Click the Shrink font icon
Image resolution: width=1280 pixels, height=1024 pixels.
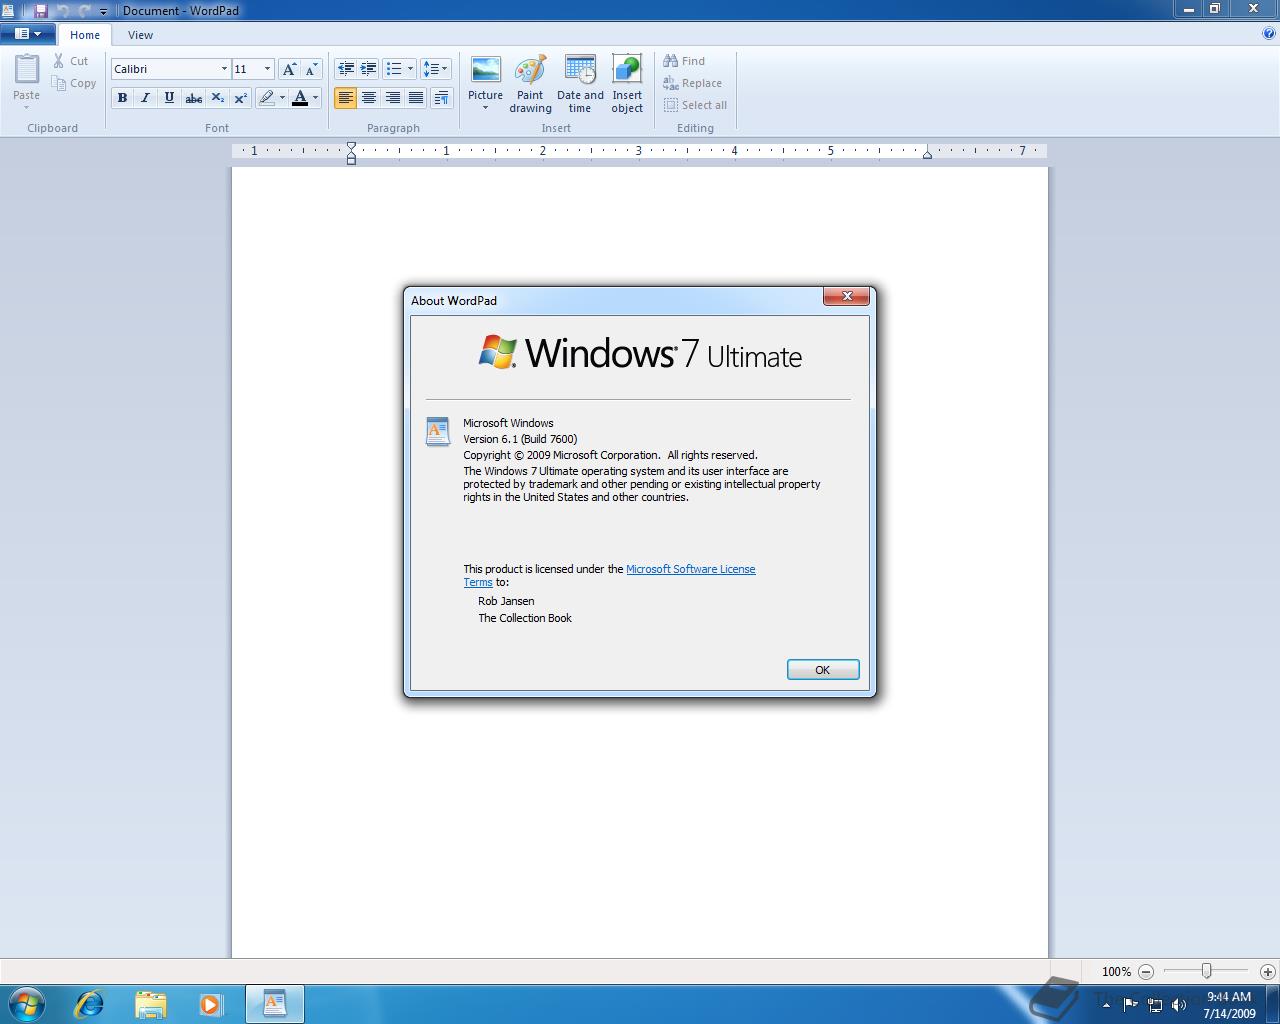pyautogui.click(x=311, y=69)
